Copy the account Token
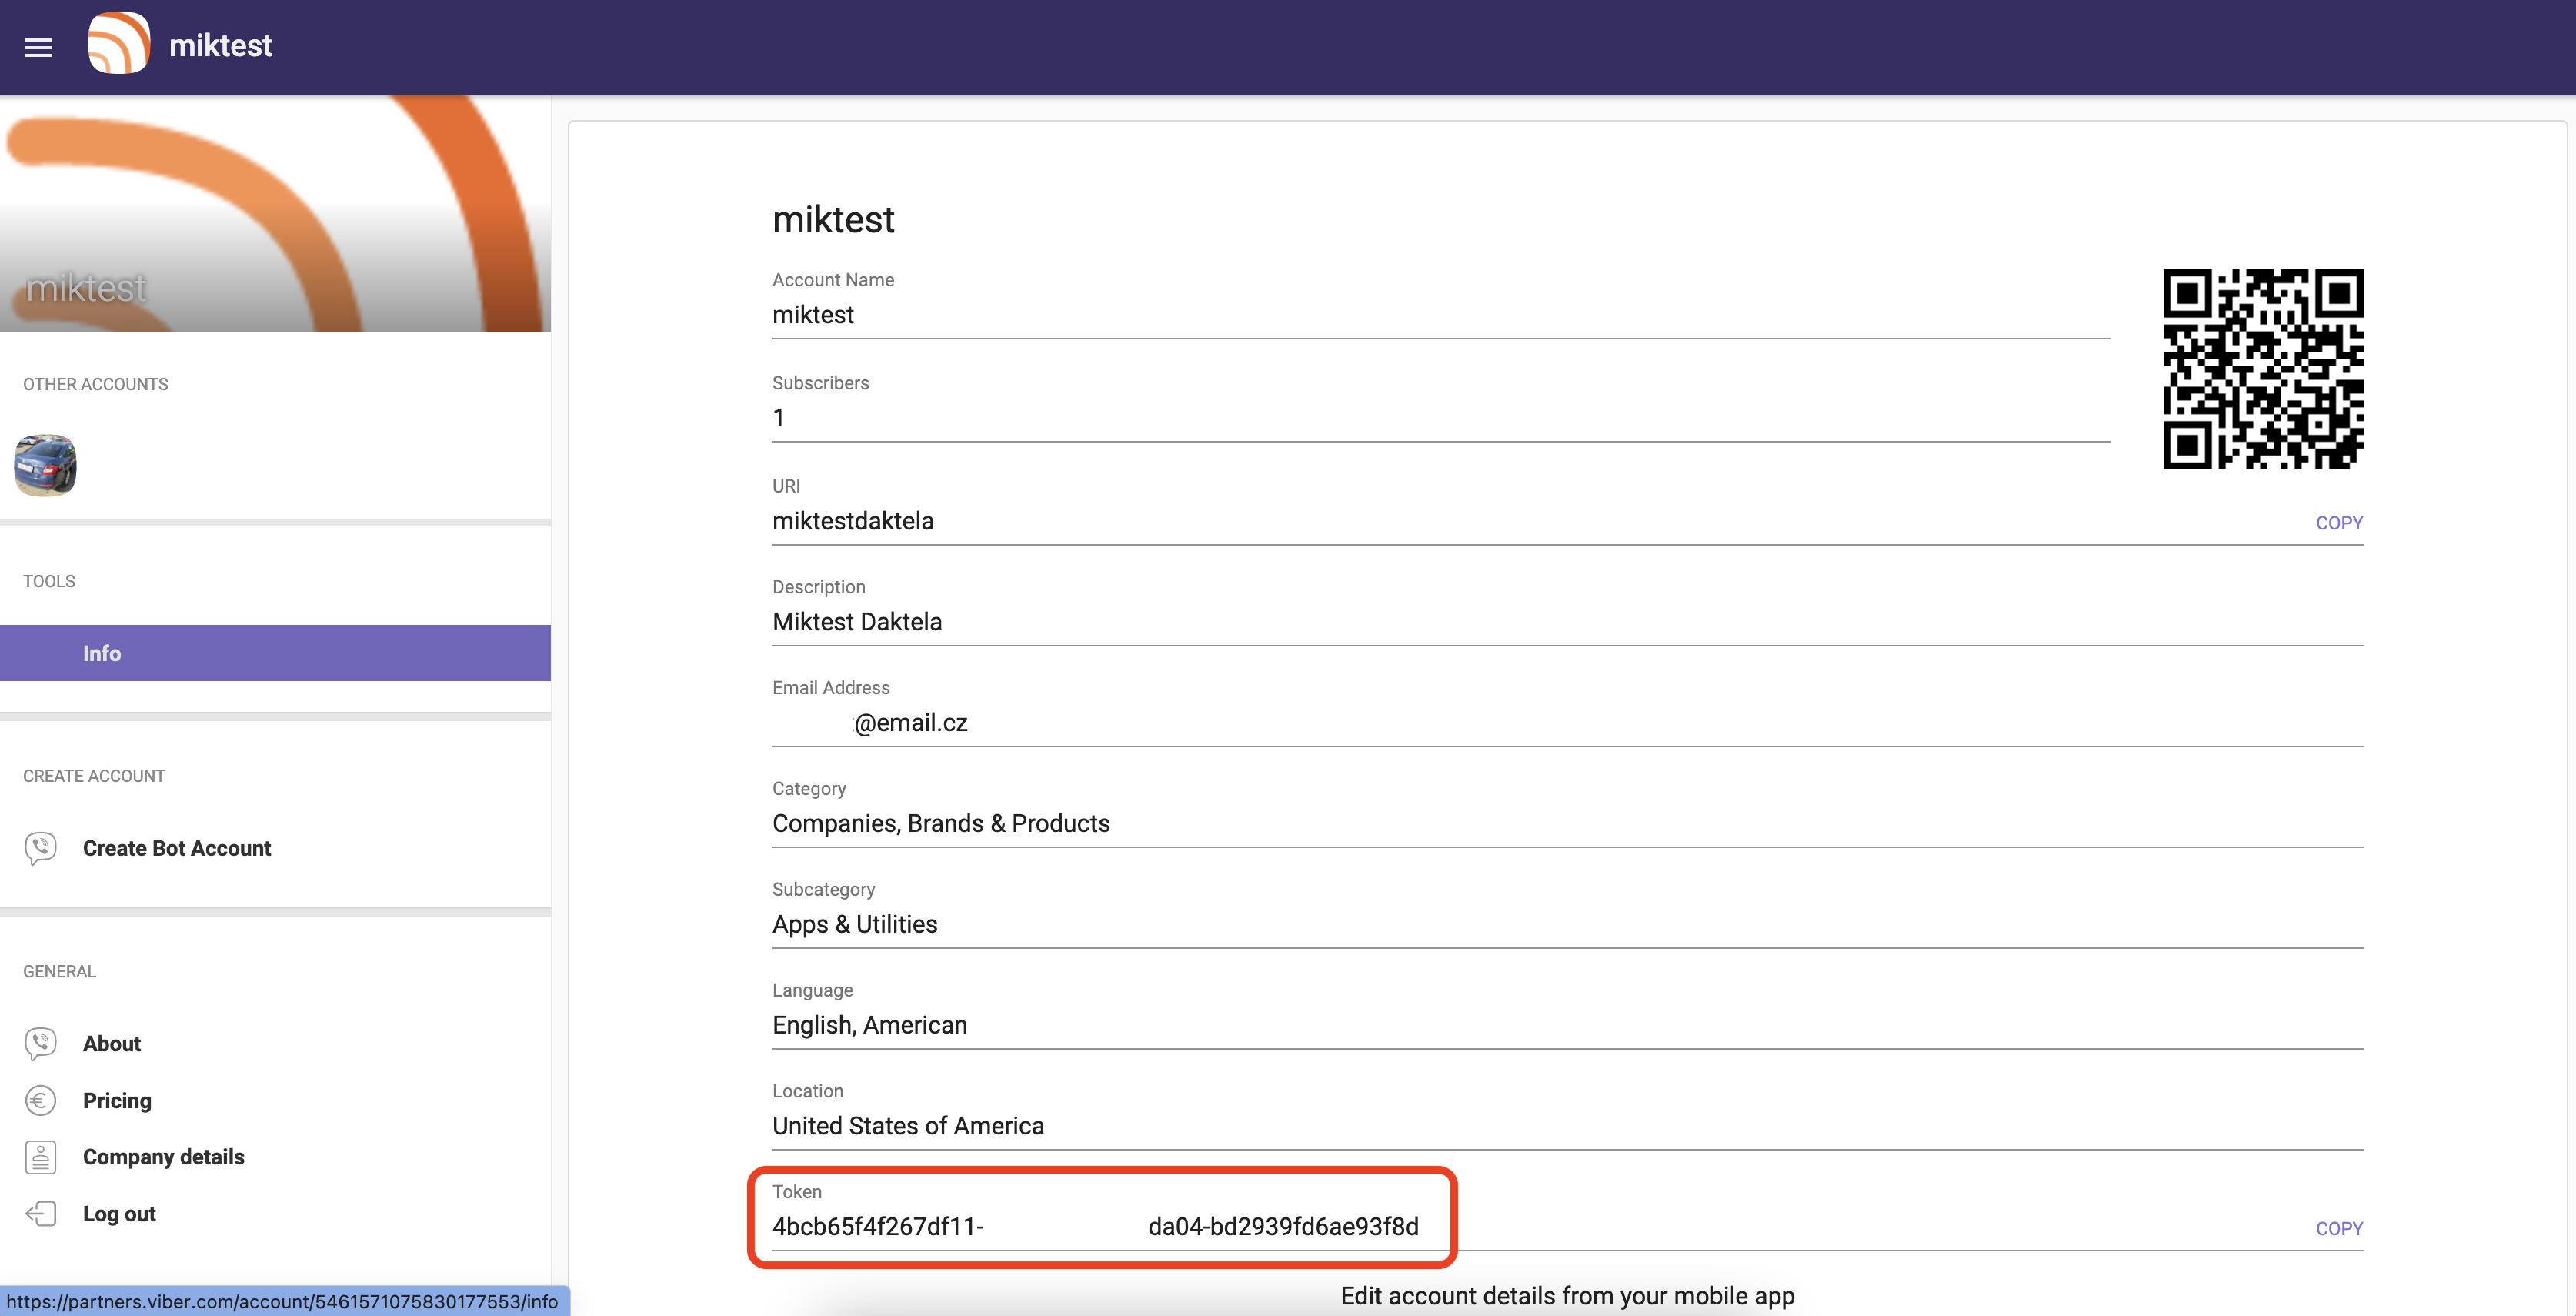This screenshot has height=1316, width=2576. tap(2339, 1228)
